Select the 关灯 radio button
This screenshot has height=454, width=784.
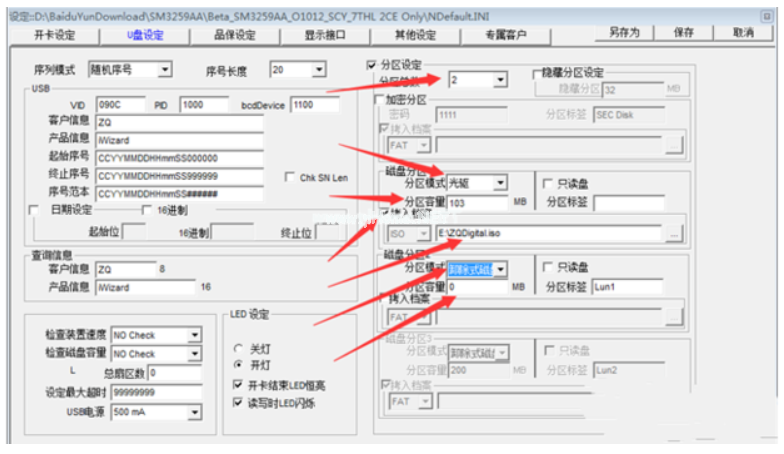pyautogui.click(x=238, y=348)
